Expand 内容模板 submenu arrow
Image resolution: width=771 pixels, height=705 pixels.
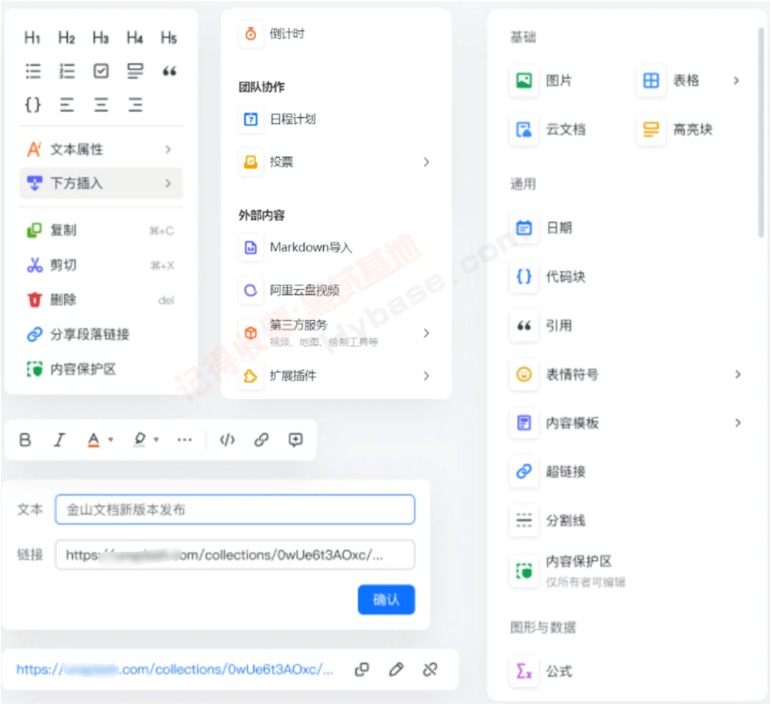point(738,423)
